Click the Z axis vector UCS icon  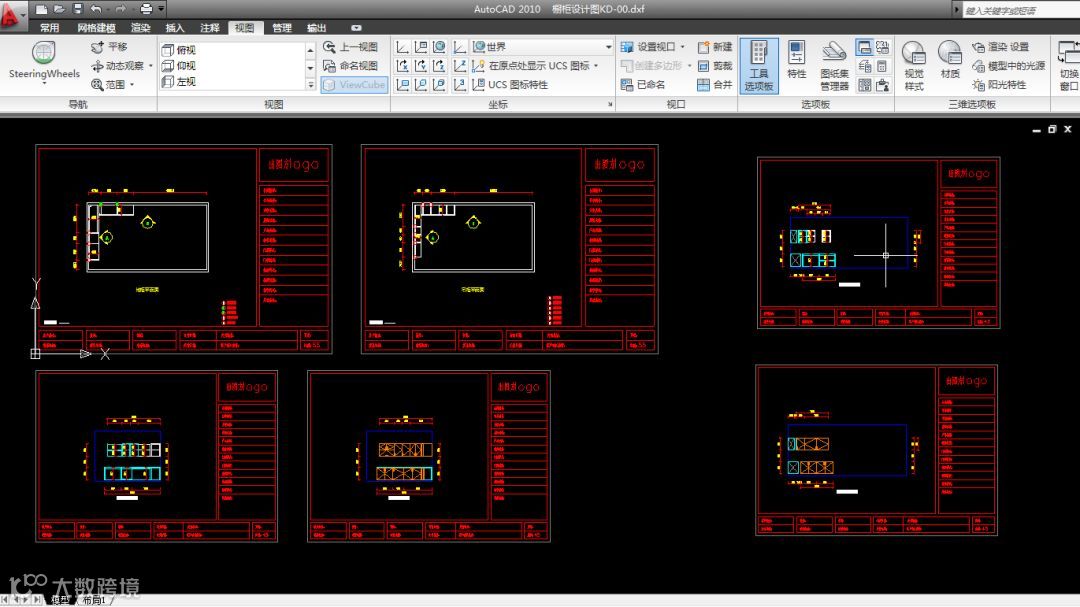tap(459, 65)
